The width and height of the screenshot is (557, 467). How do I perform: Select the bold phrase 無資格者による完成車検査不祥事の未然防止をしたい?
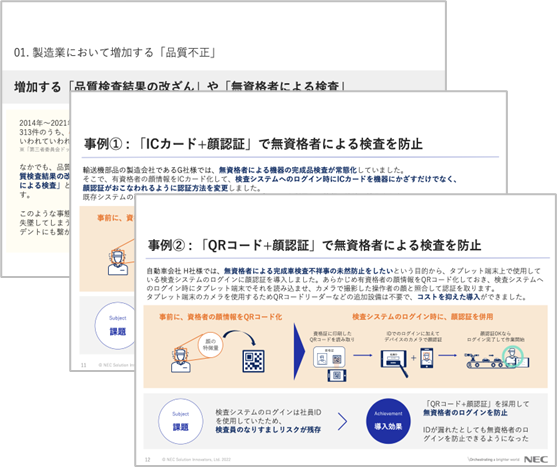tap(309, 271)
